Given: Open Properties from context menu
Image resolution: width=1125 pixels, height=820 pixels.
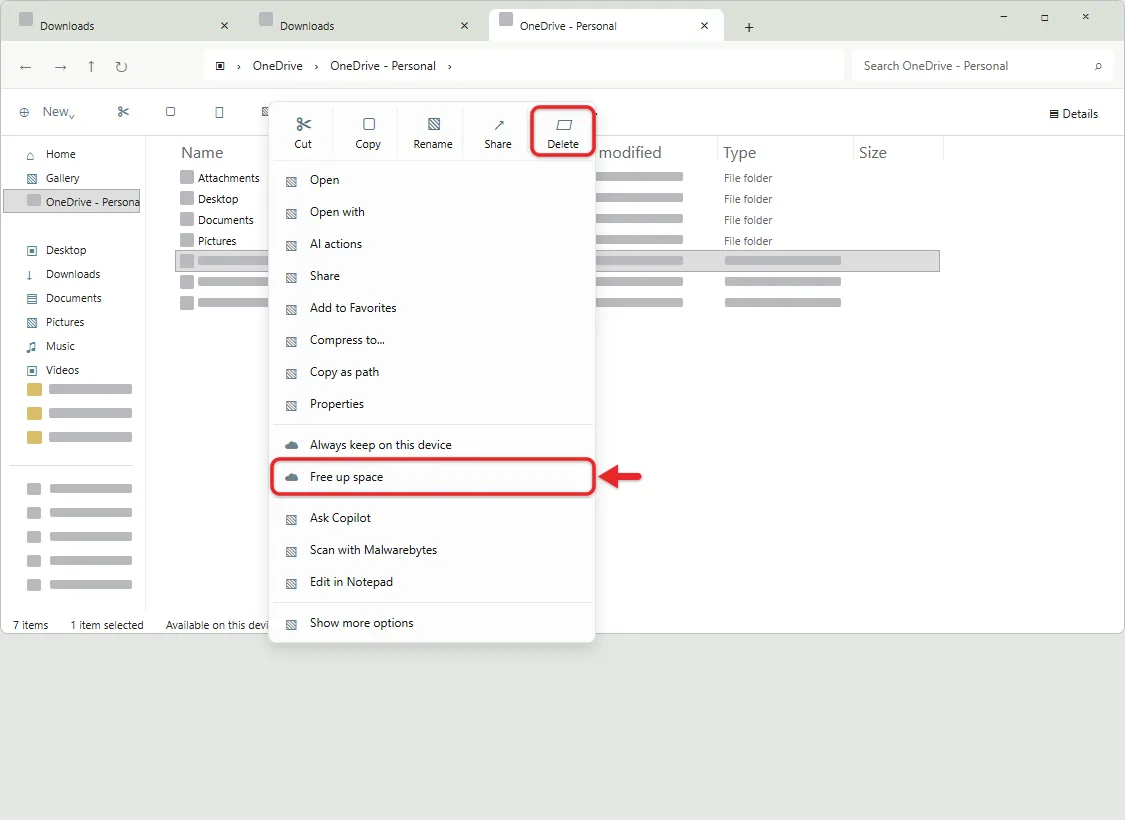Looking at the screenshot, I should point(433,404).
